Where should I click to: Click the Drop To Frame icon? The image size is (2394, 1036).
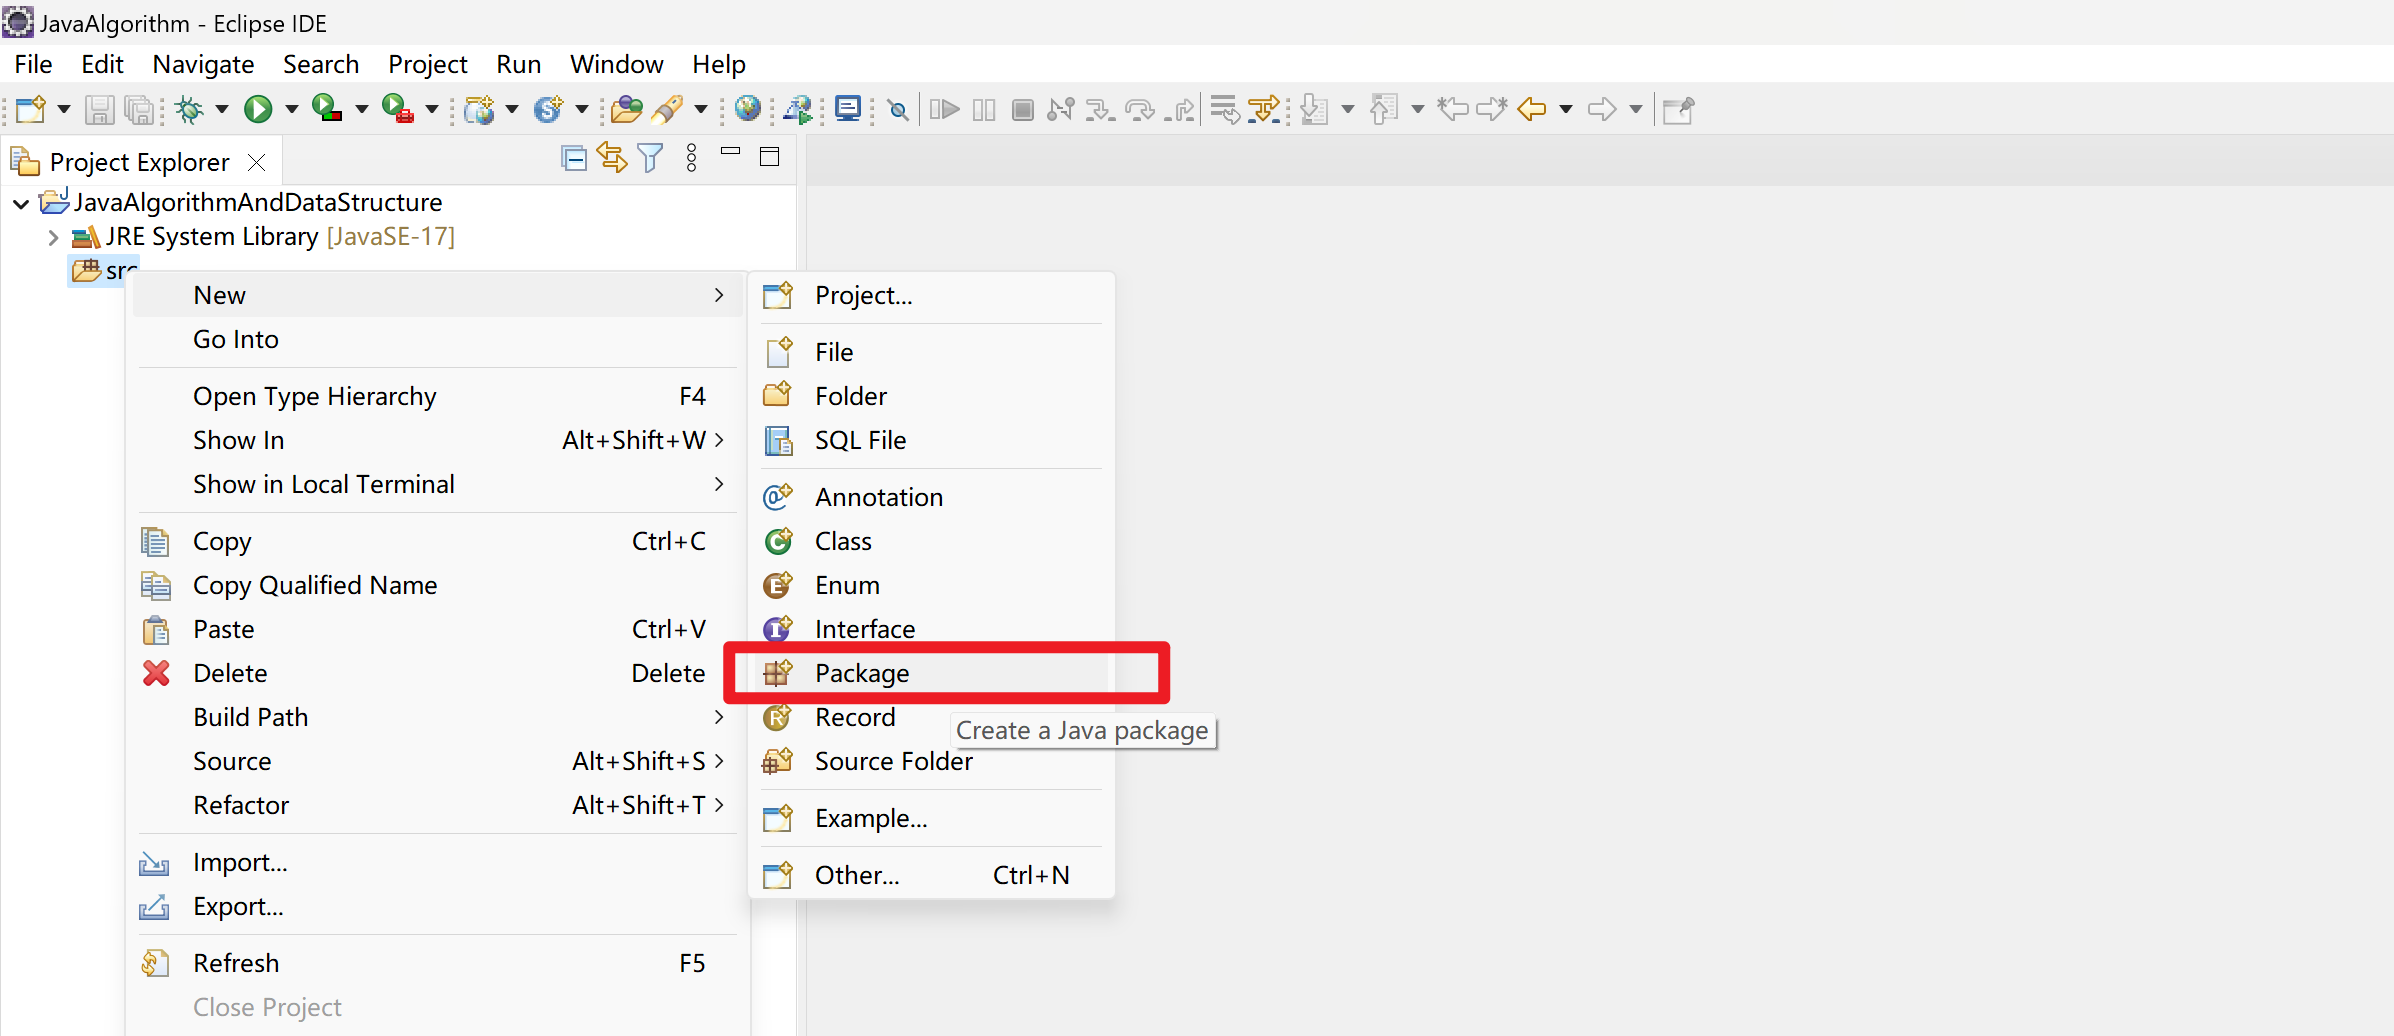[1224, 109]
